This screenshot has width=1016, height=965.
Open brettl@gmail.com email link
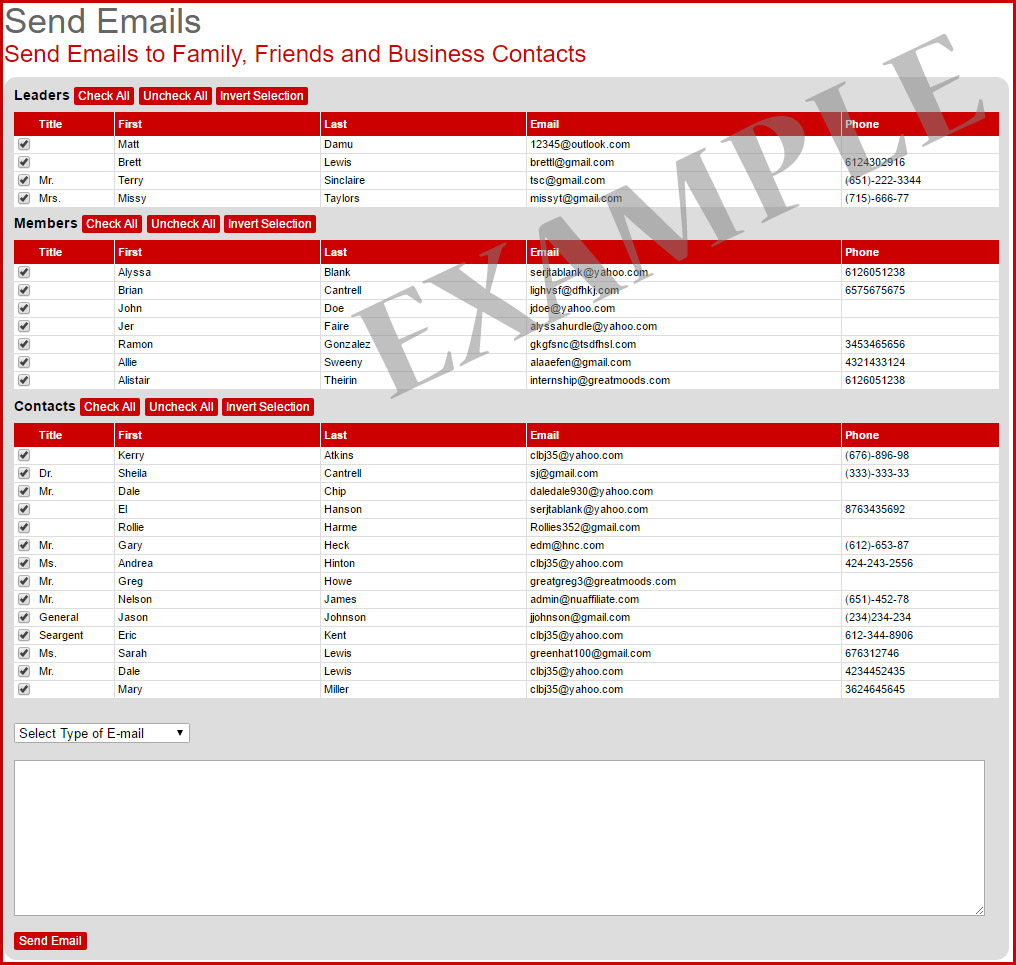click(x=571, y=162)
